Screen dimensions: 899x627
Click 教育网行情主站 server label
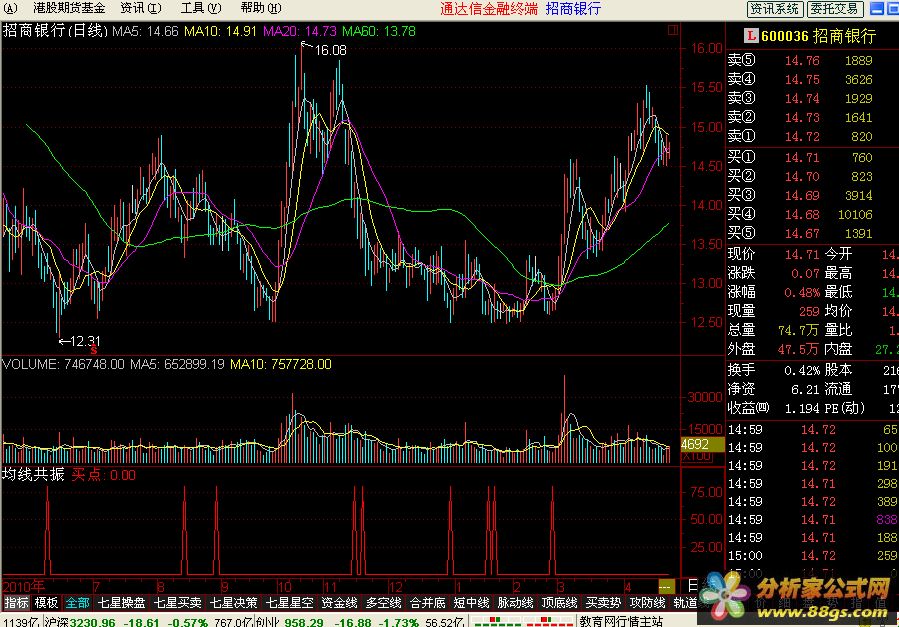(x=620, y=621)
